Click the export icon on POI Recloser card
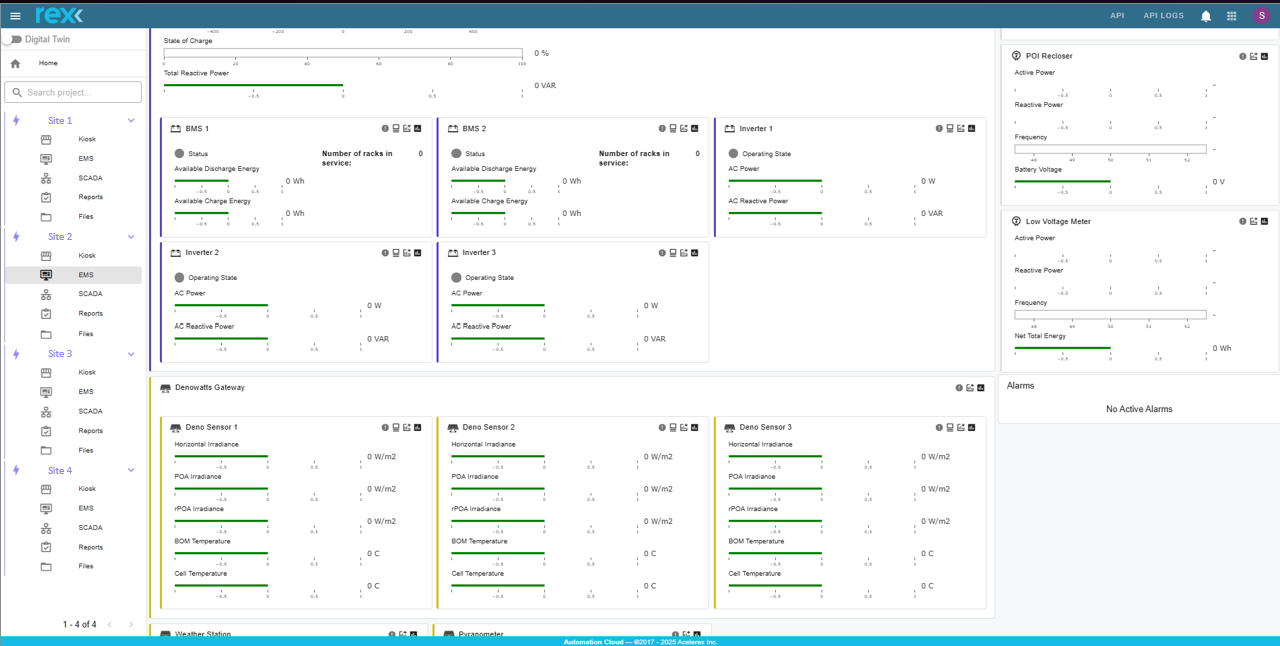 (1253, 57)
